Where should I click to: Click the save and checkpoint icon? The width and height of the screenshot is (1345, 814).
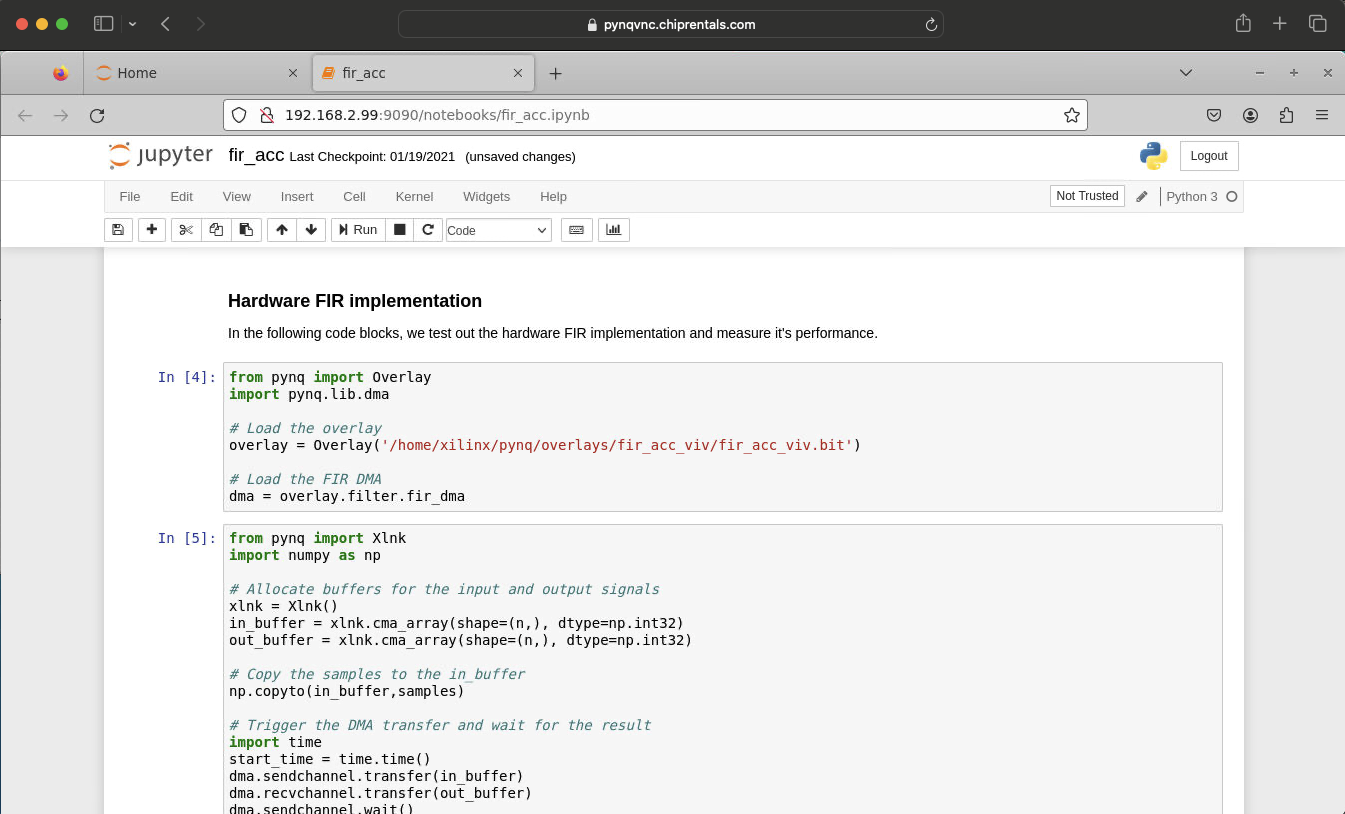click(118, 230)
